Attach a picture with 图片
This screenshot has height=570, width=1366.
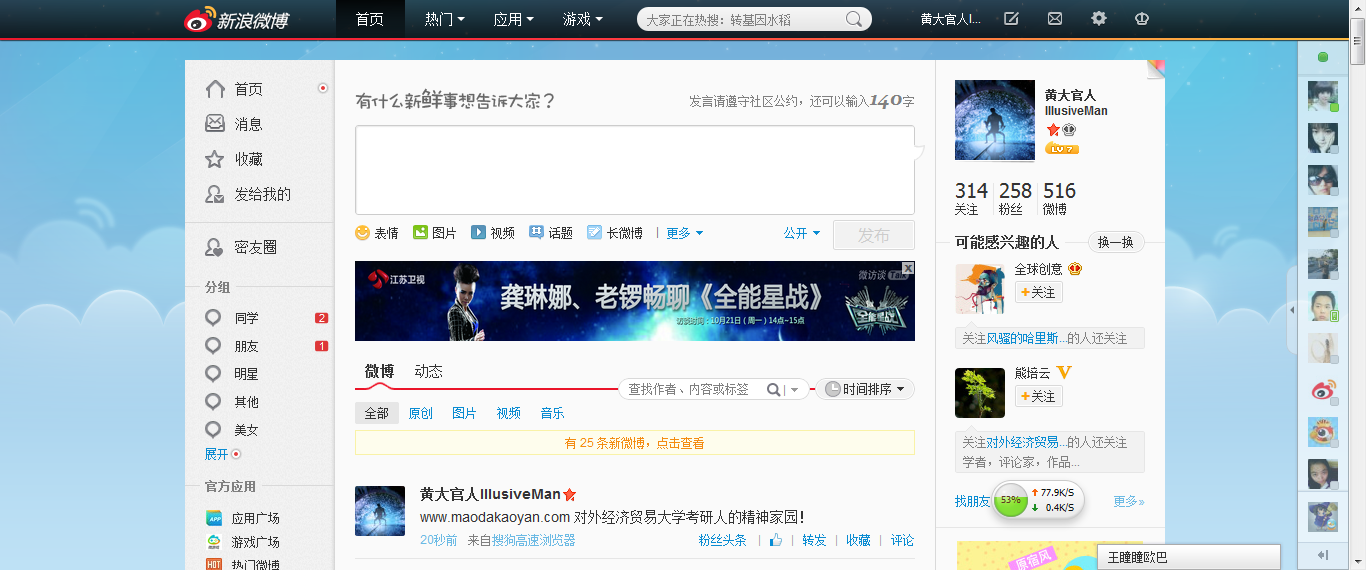click(435, 233)
